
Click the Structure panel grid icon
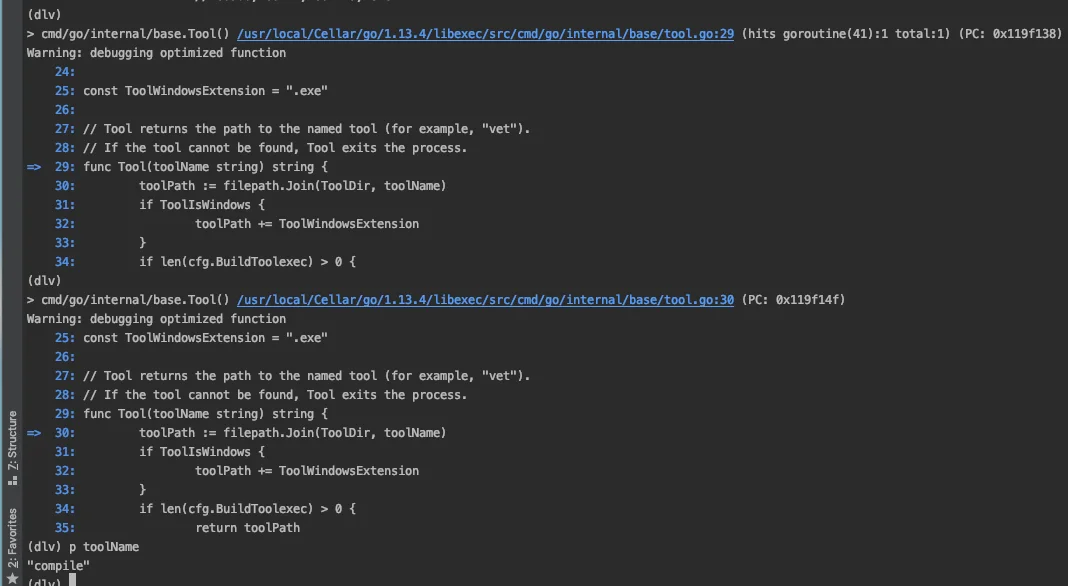(x=12, y=480)
